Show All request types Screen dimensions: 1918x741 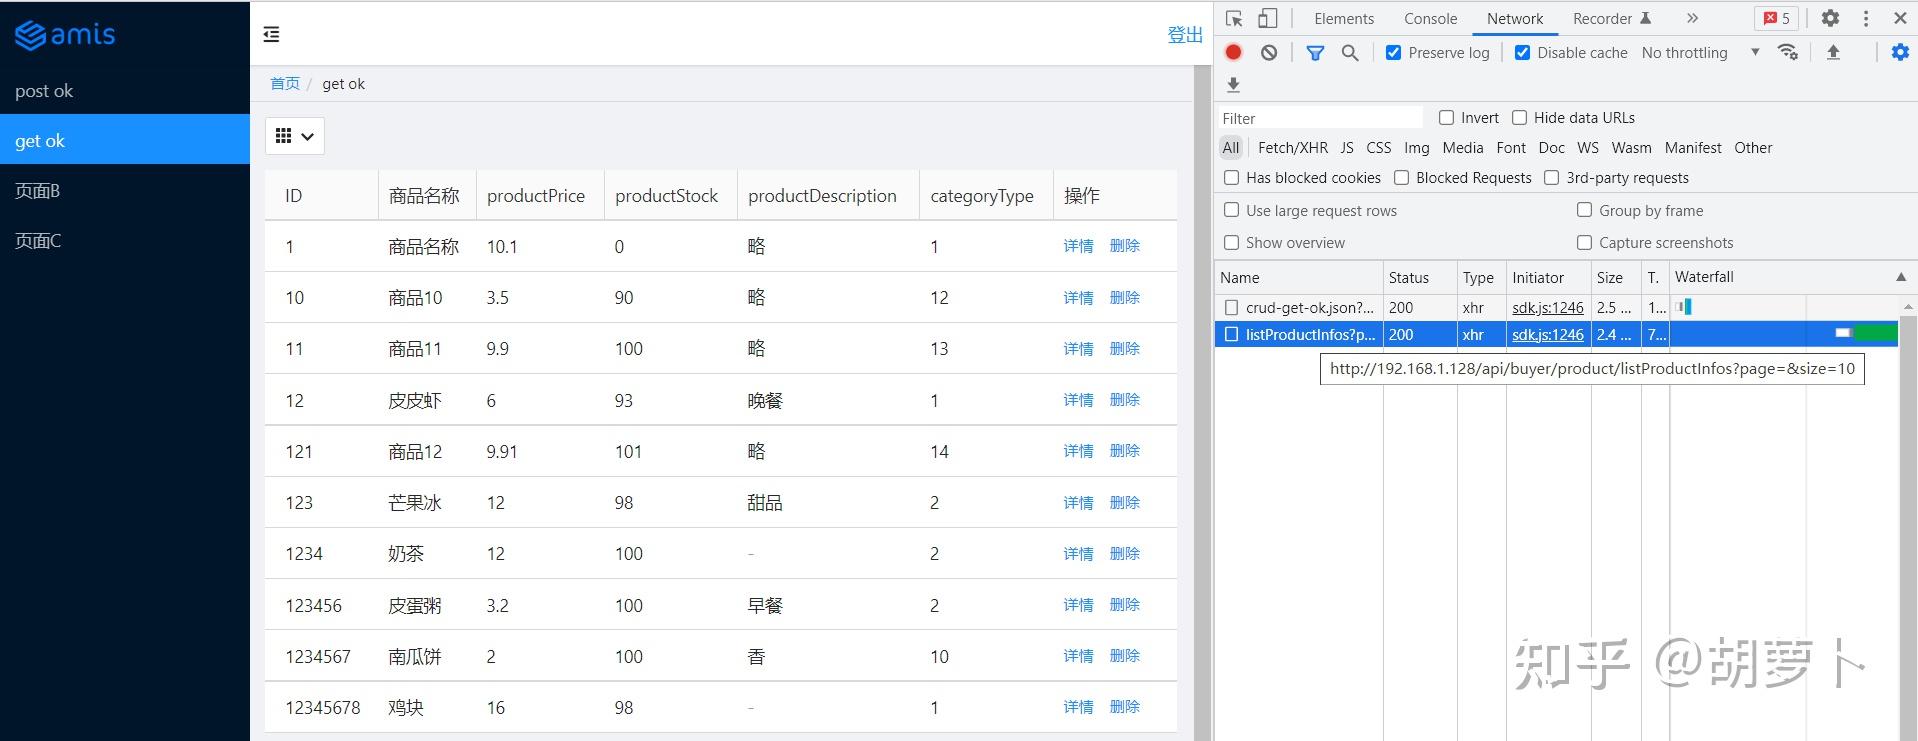click(x=1231, y=148)
